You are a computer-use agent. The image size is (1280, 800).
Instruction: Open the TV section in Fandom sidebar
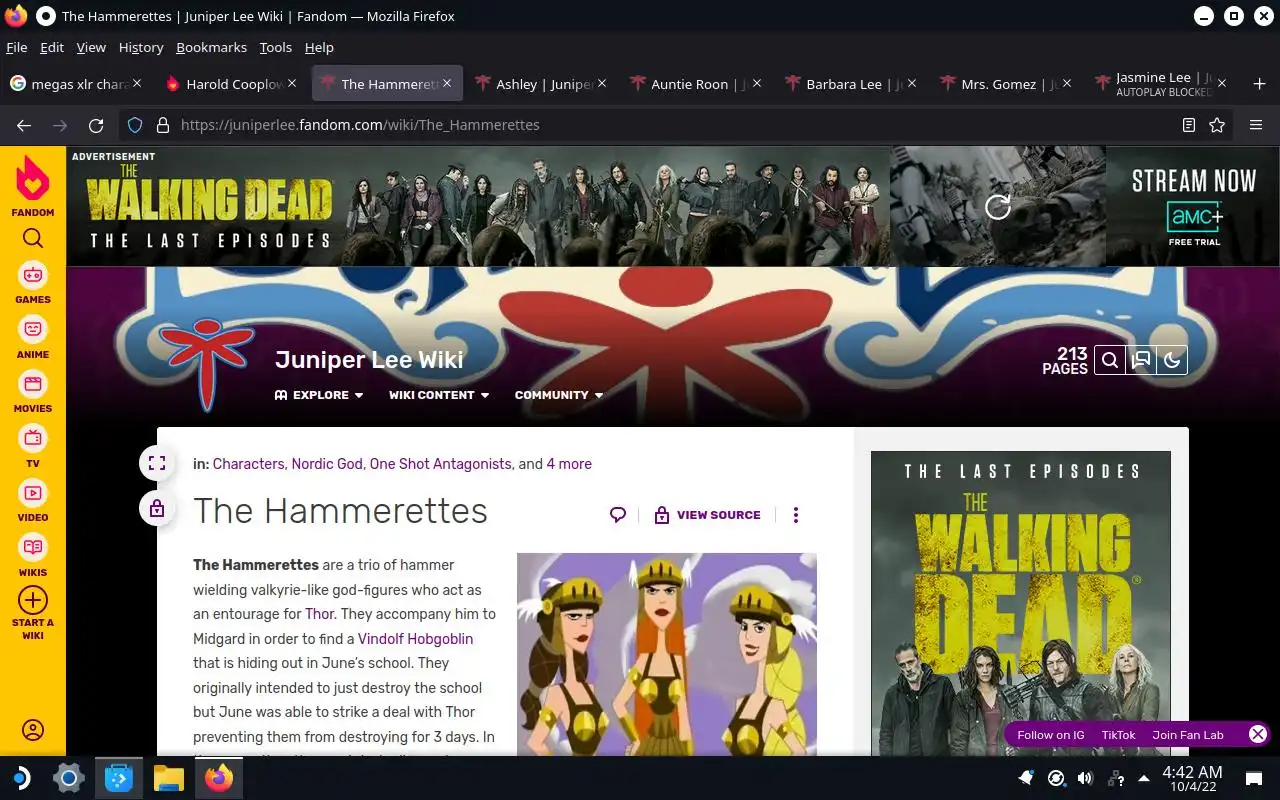point(33,447)
